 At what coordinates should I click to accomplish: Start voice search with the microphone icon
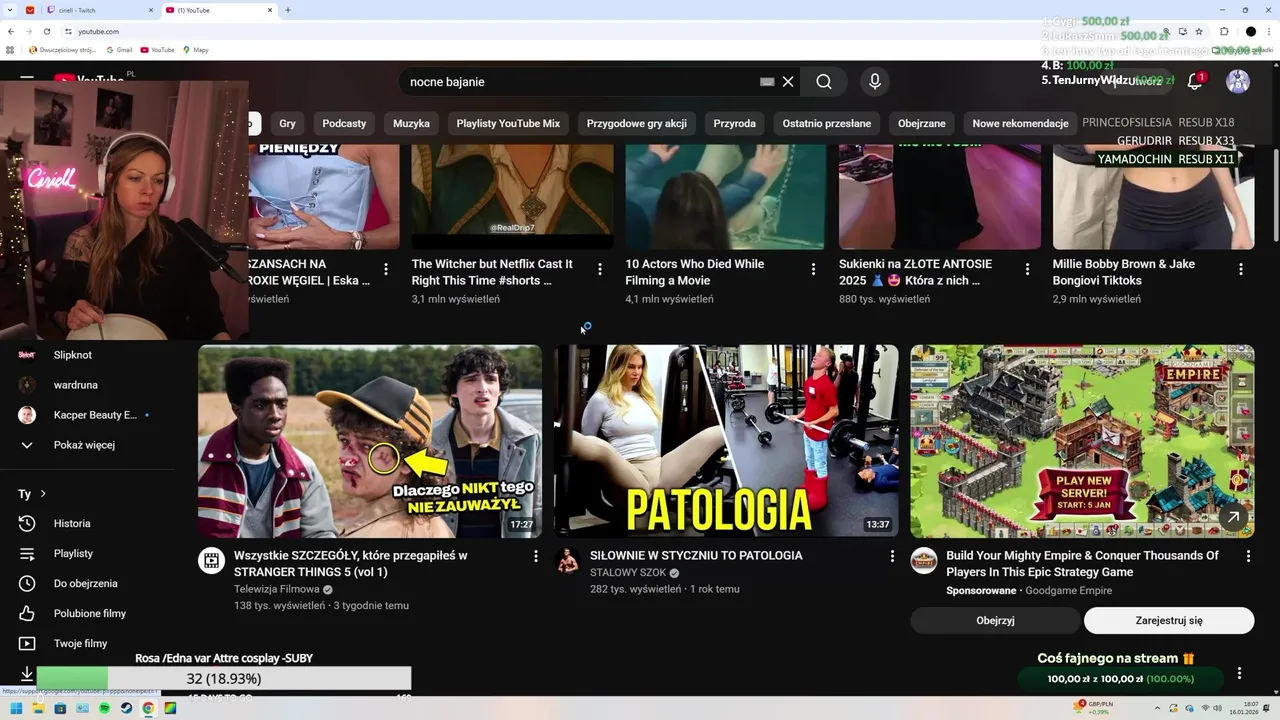pos(875,82)
